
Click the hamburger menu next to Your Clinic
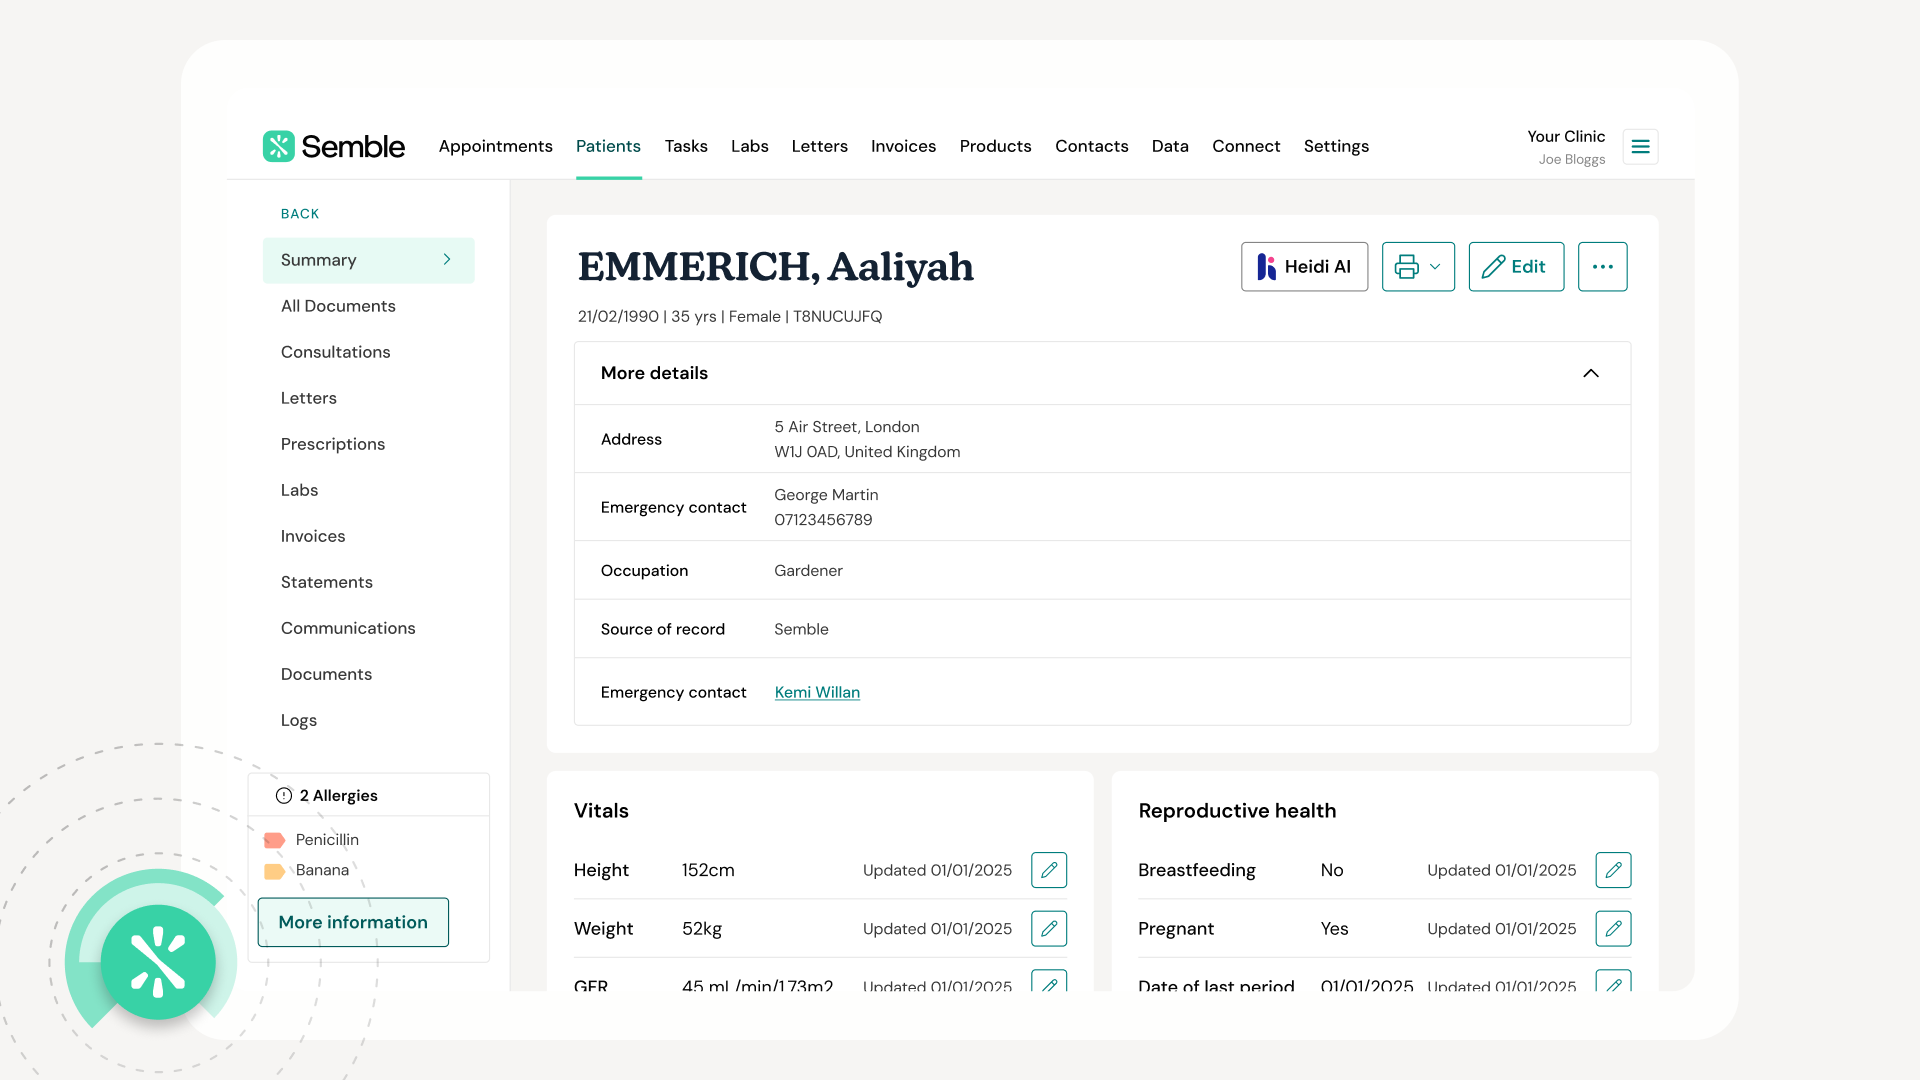[x=1640, y=146]
